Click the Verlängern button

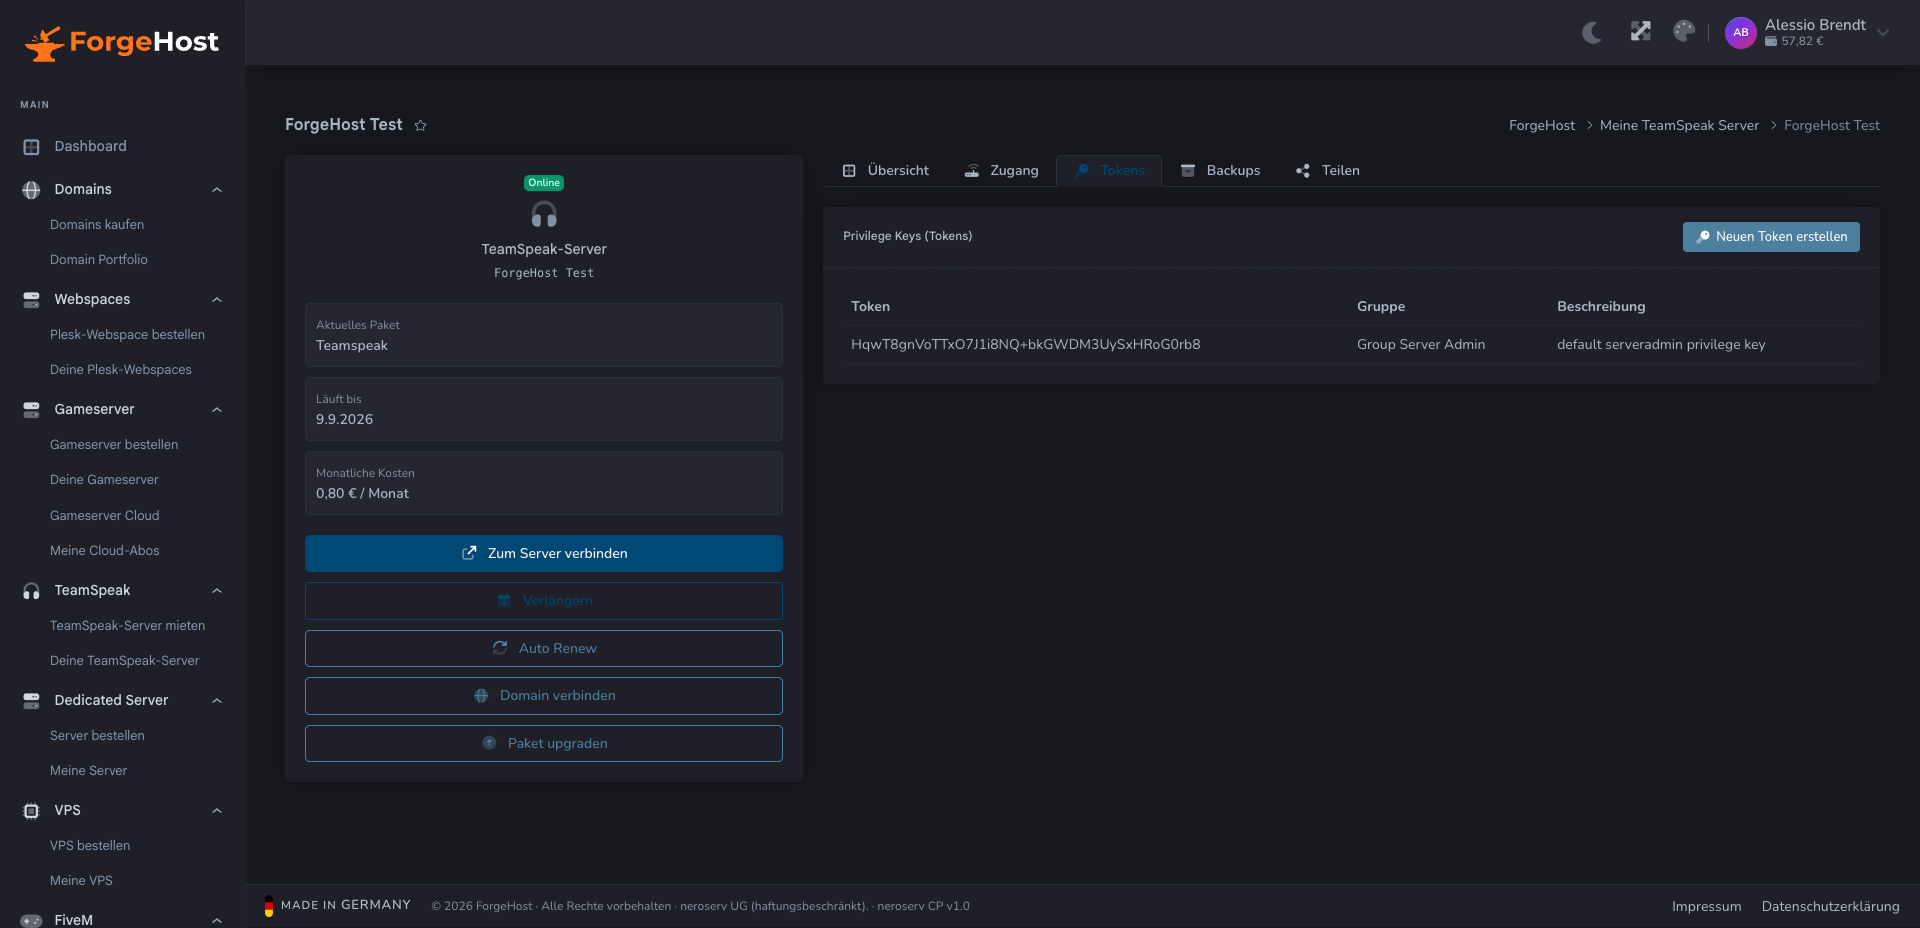544,601
